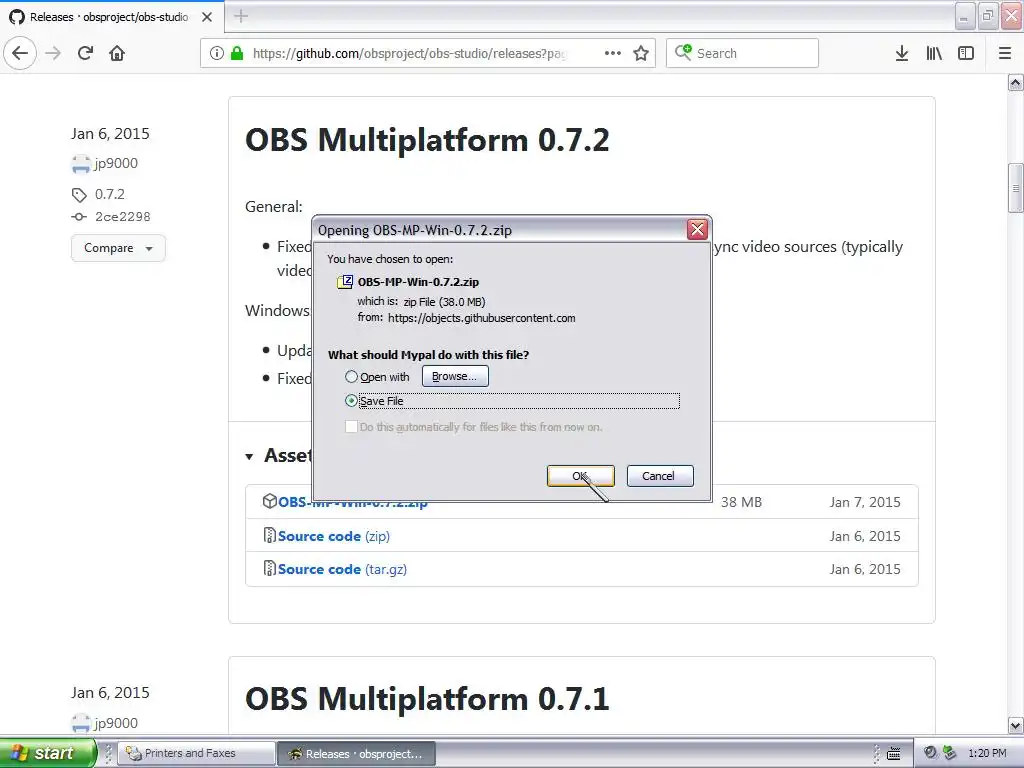This screenshot has width=1024, height=768.
Task: Open commit 2ce2298 link
Action: click(123, 217)
